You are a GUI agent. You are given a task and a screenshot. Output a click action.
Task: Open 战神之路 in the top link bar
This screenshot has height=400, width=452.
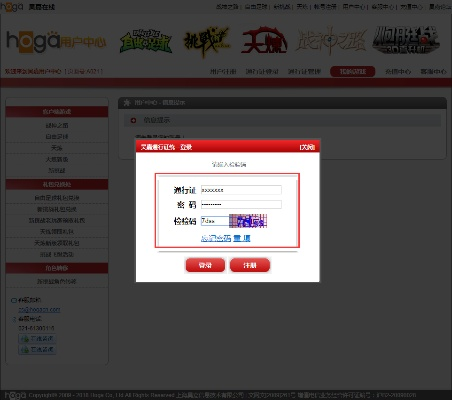tap(227, 7)
